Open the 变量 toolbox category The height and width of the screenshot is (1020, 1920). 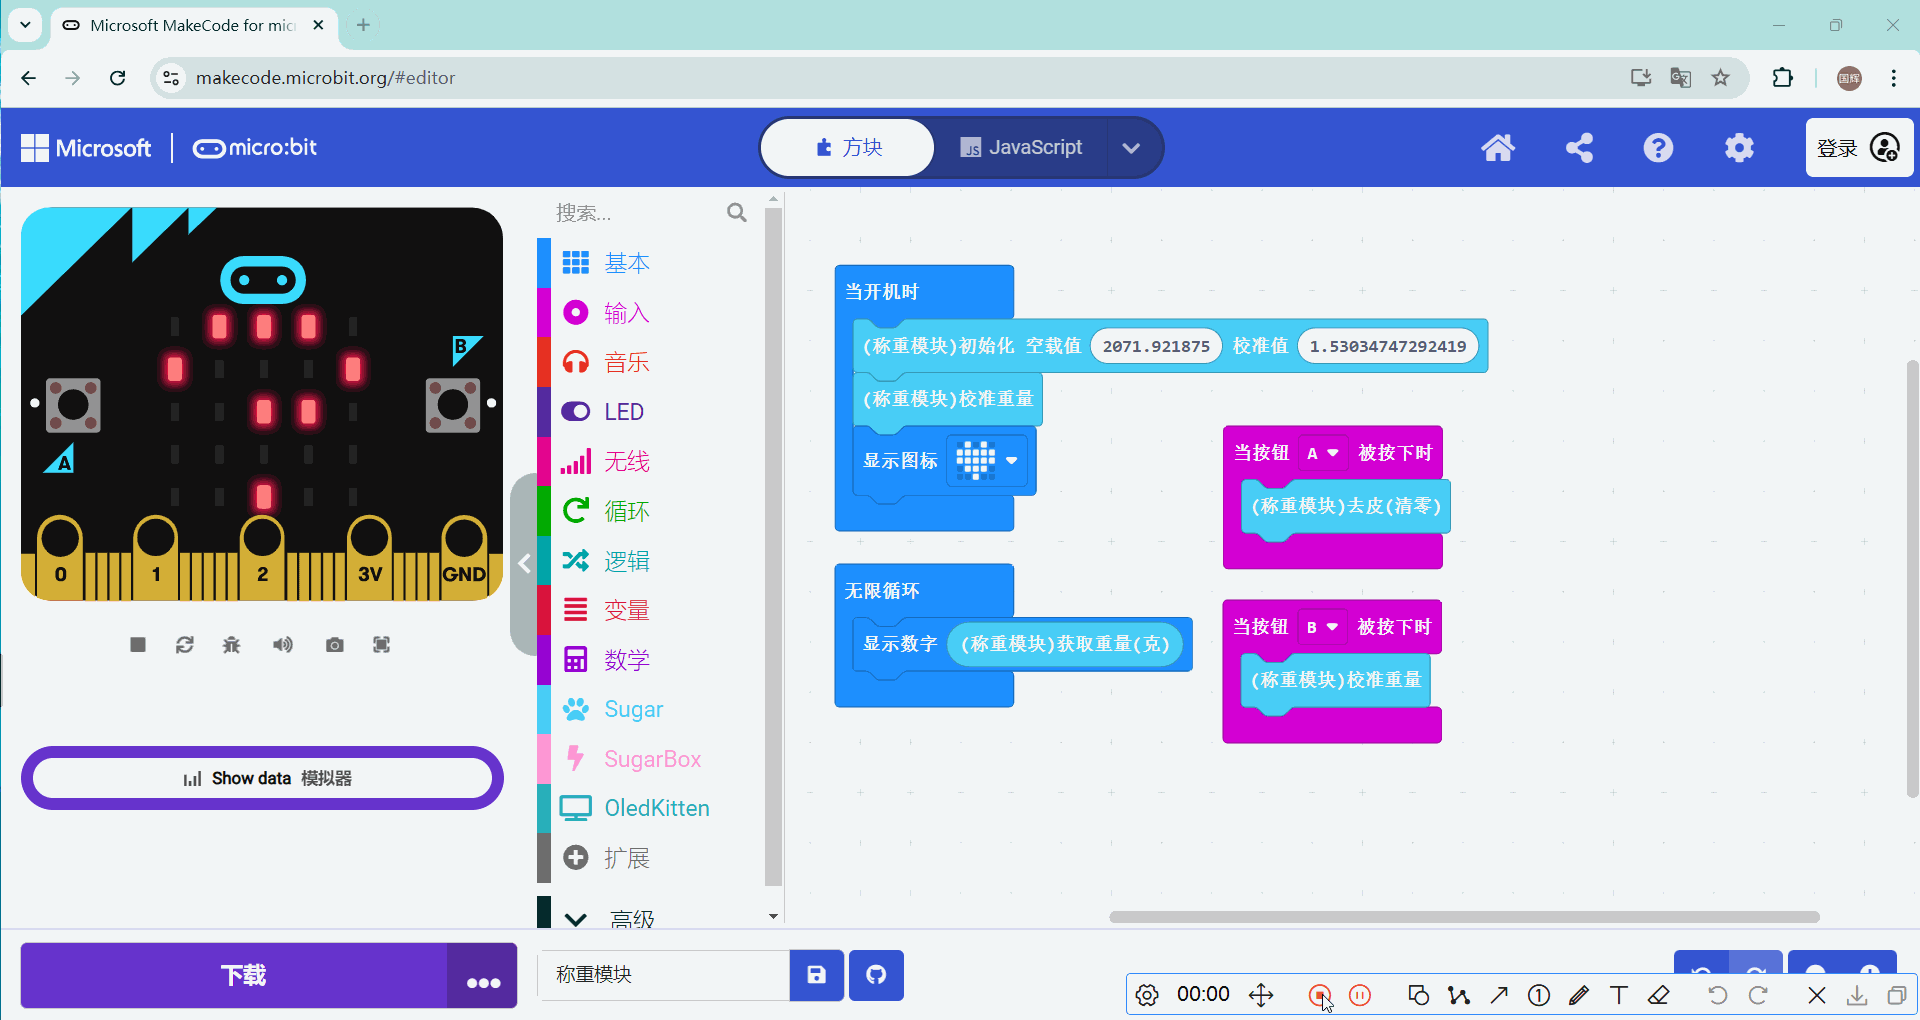tap(651, 610)
